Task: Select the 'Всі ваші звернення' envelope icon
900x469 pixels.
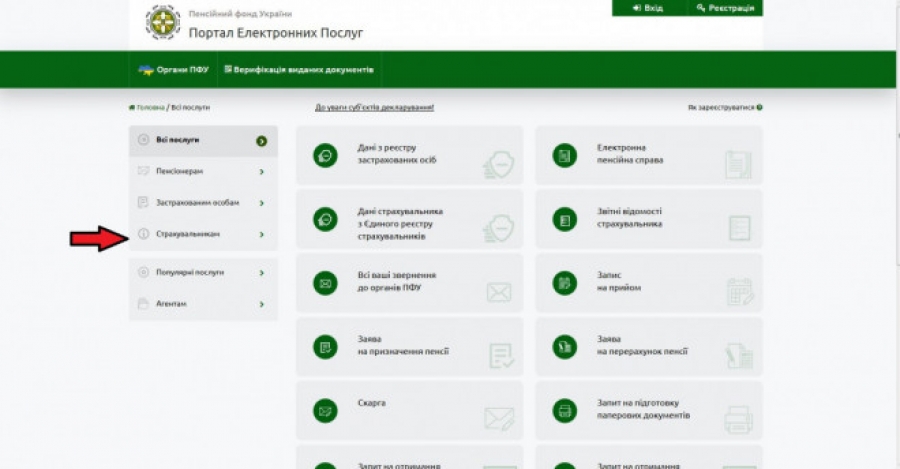Action: pyautogui.click(x=325, y=283)
